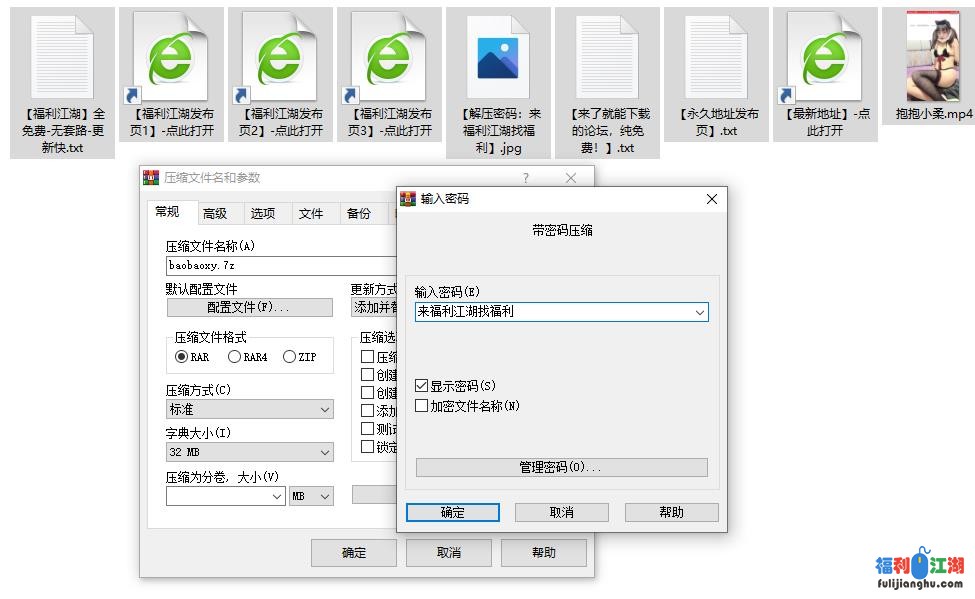Click the archive name input field
The height and width of the screenshot is (599, 975).
coord(280,266)
